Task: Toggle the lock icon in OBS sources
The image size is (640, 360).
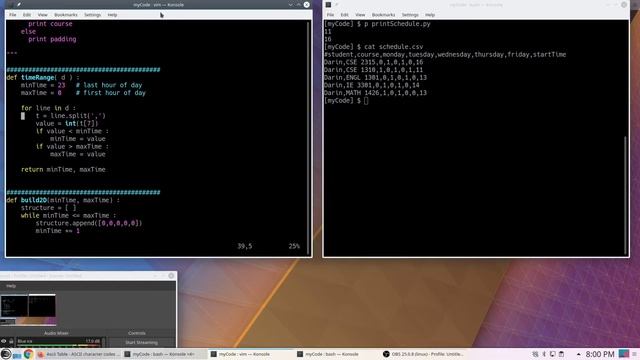Action: (11, 341)
